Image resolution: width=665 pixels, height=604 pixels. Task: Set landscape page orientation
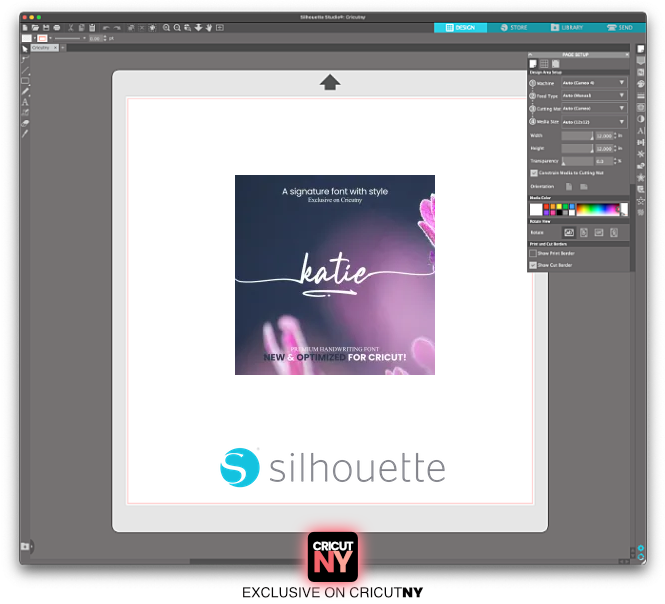pos(584,187)
